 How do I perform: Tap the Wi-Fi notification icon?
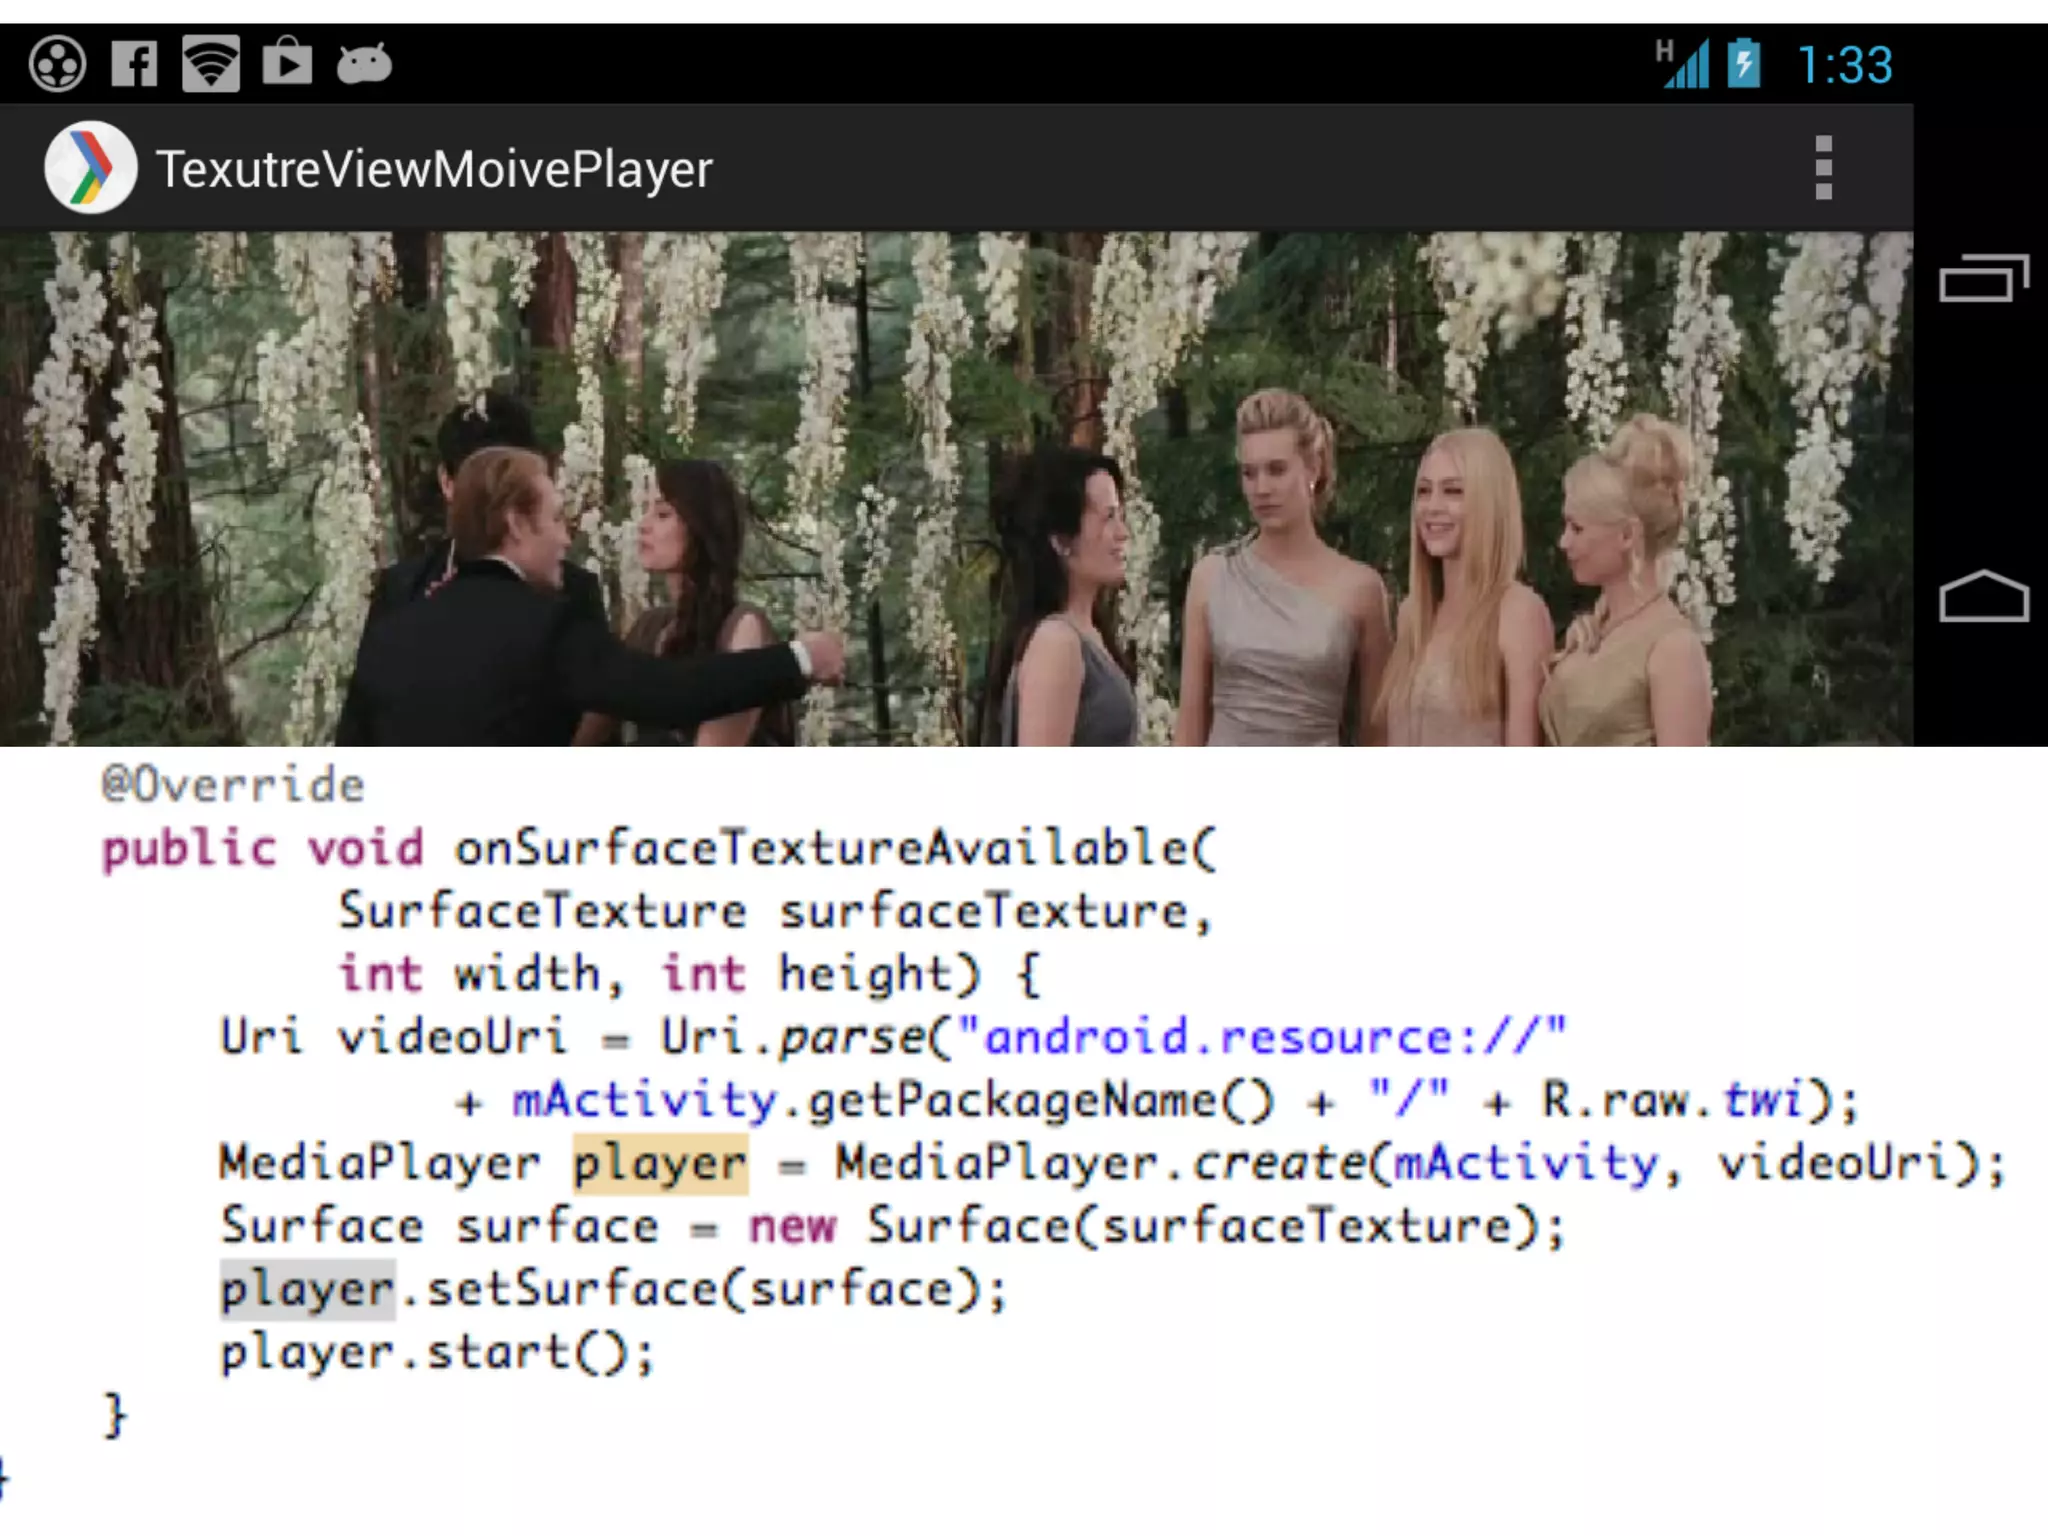211,64
